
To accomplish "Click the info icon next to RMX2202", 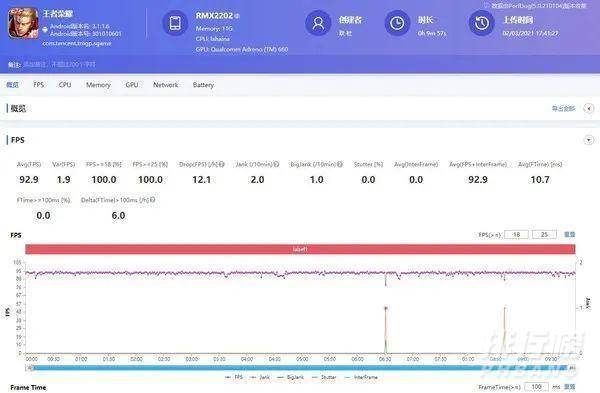I will pos(237,16).
